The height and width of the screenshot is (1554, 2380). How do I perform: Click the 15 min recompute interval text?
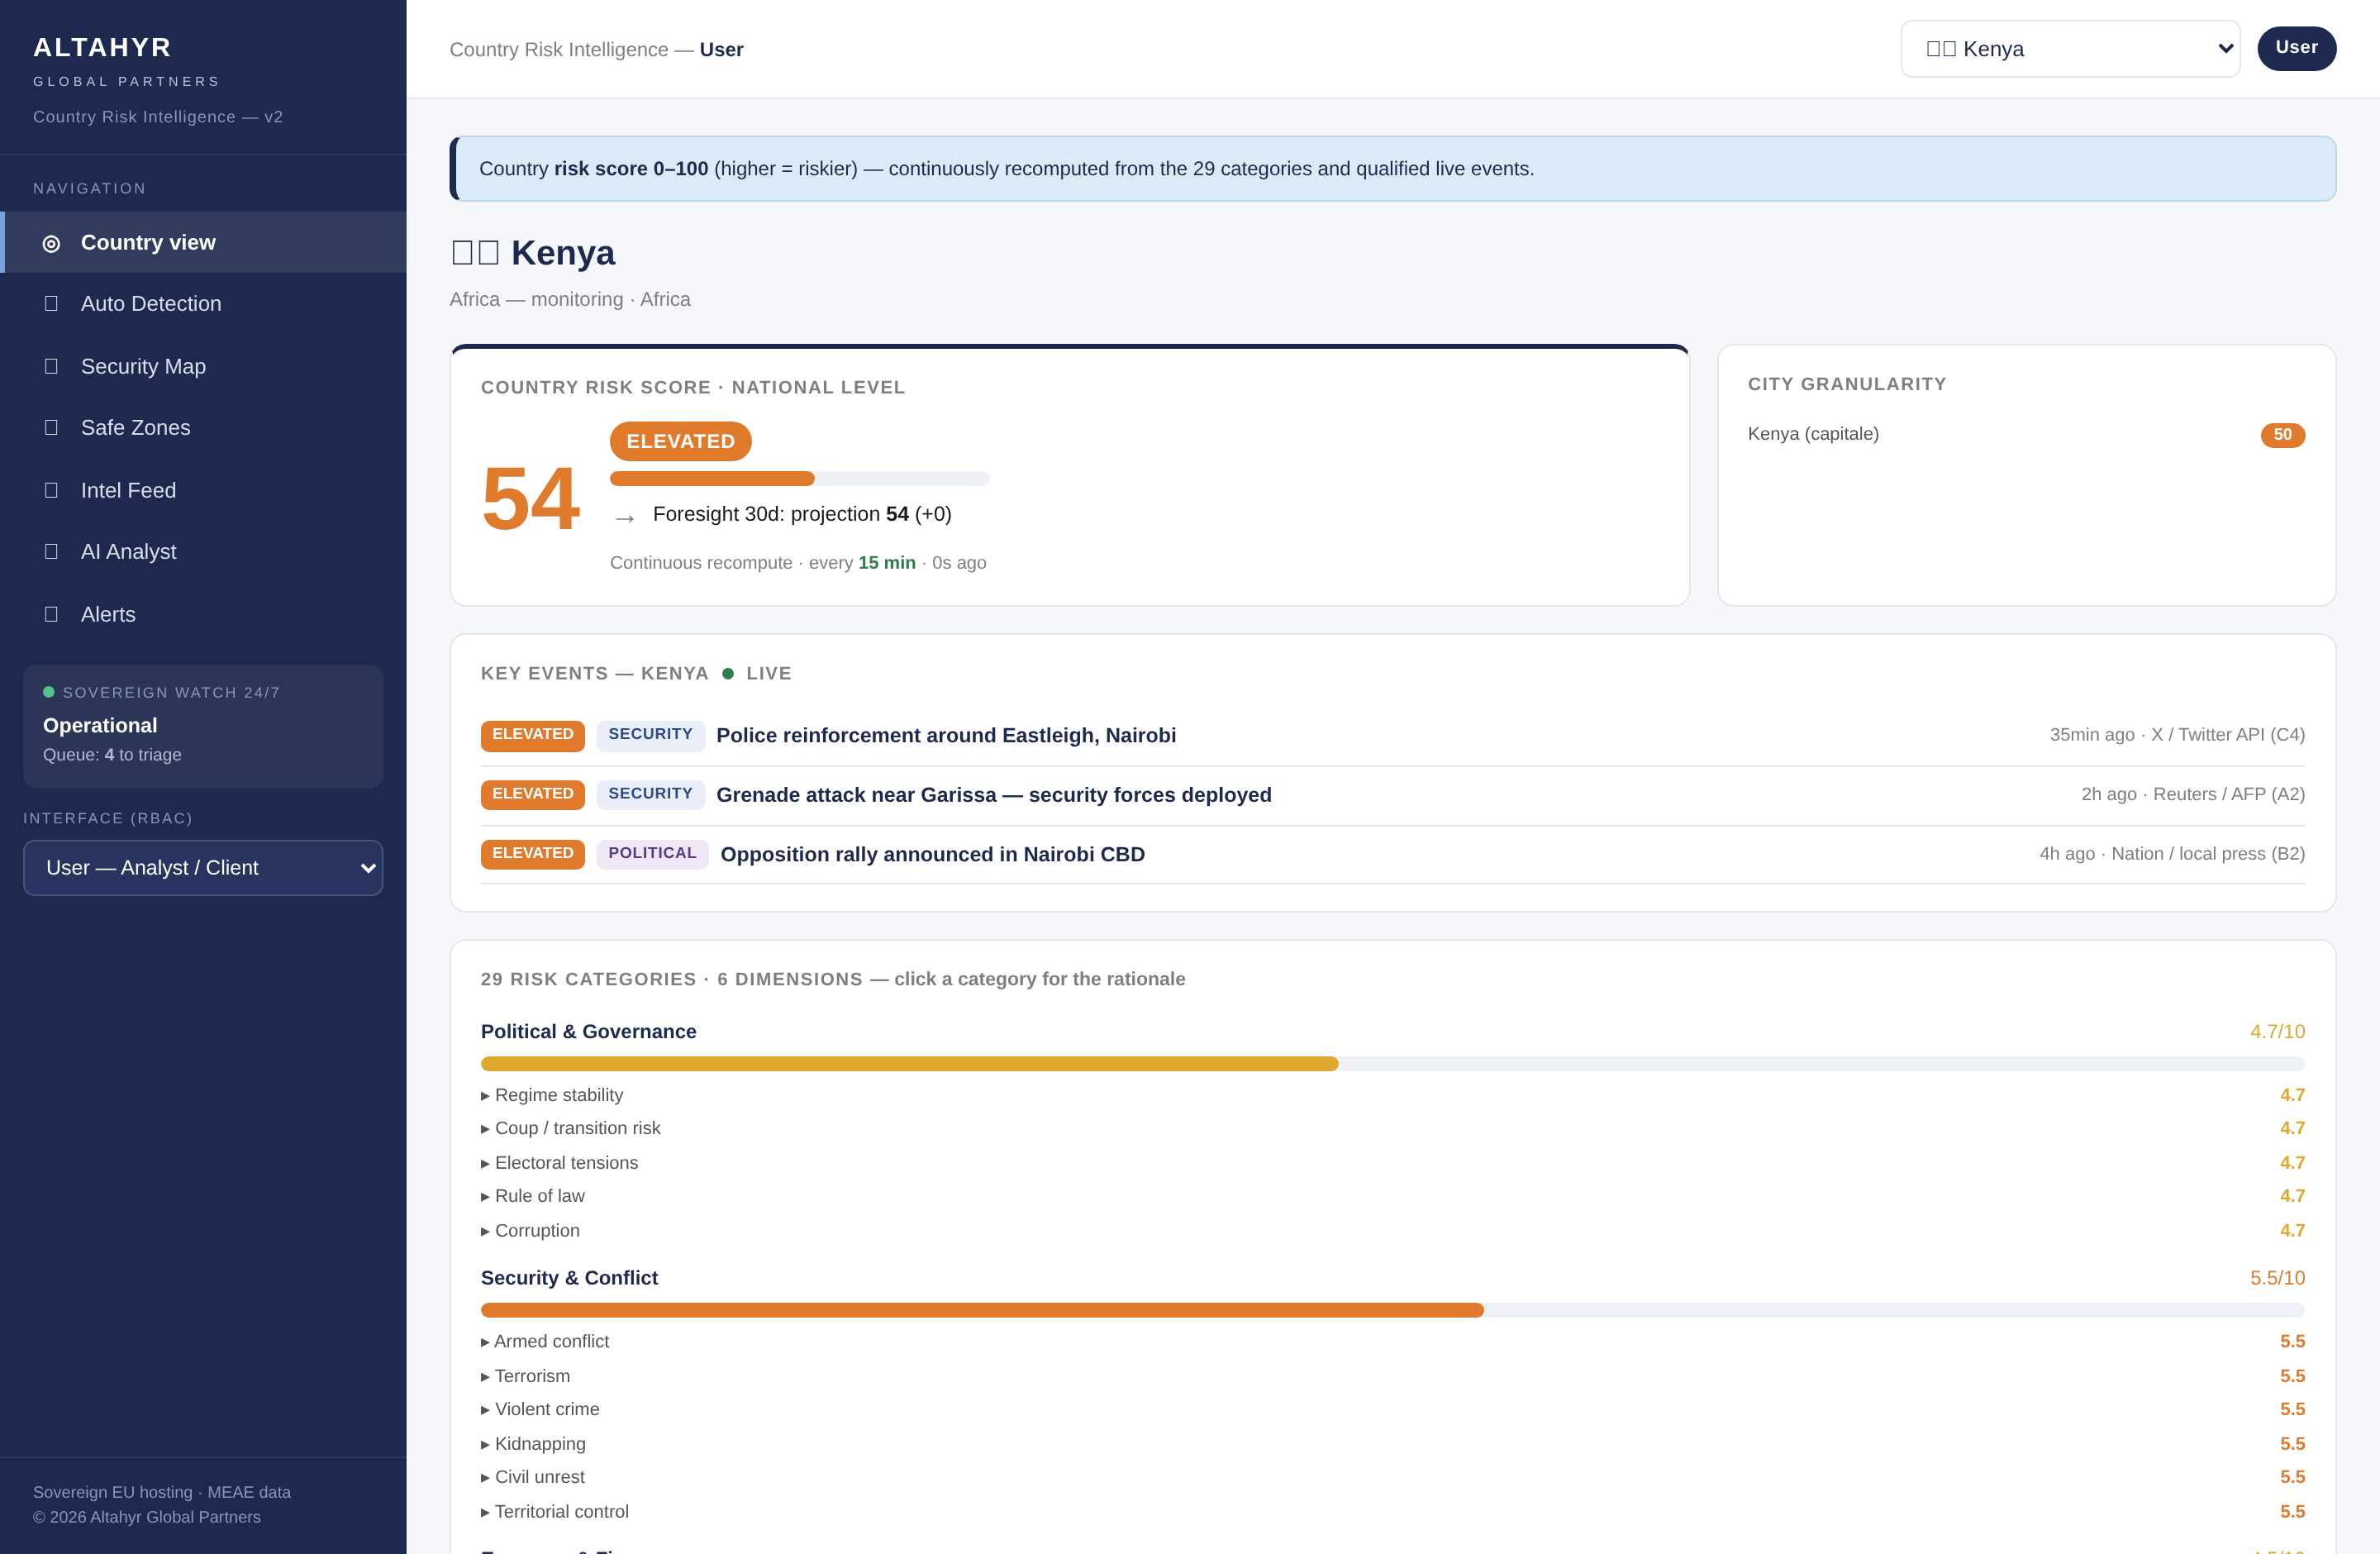click(886, 563)
